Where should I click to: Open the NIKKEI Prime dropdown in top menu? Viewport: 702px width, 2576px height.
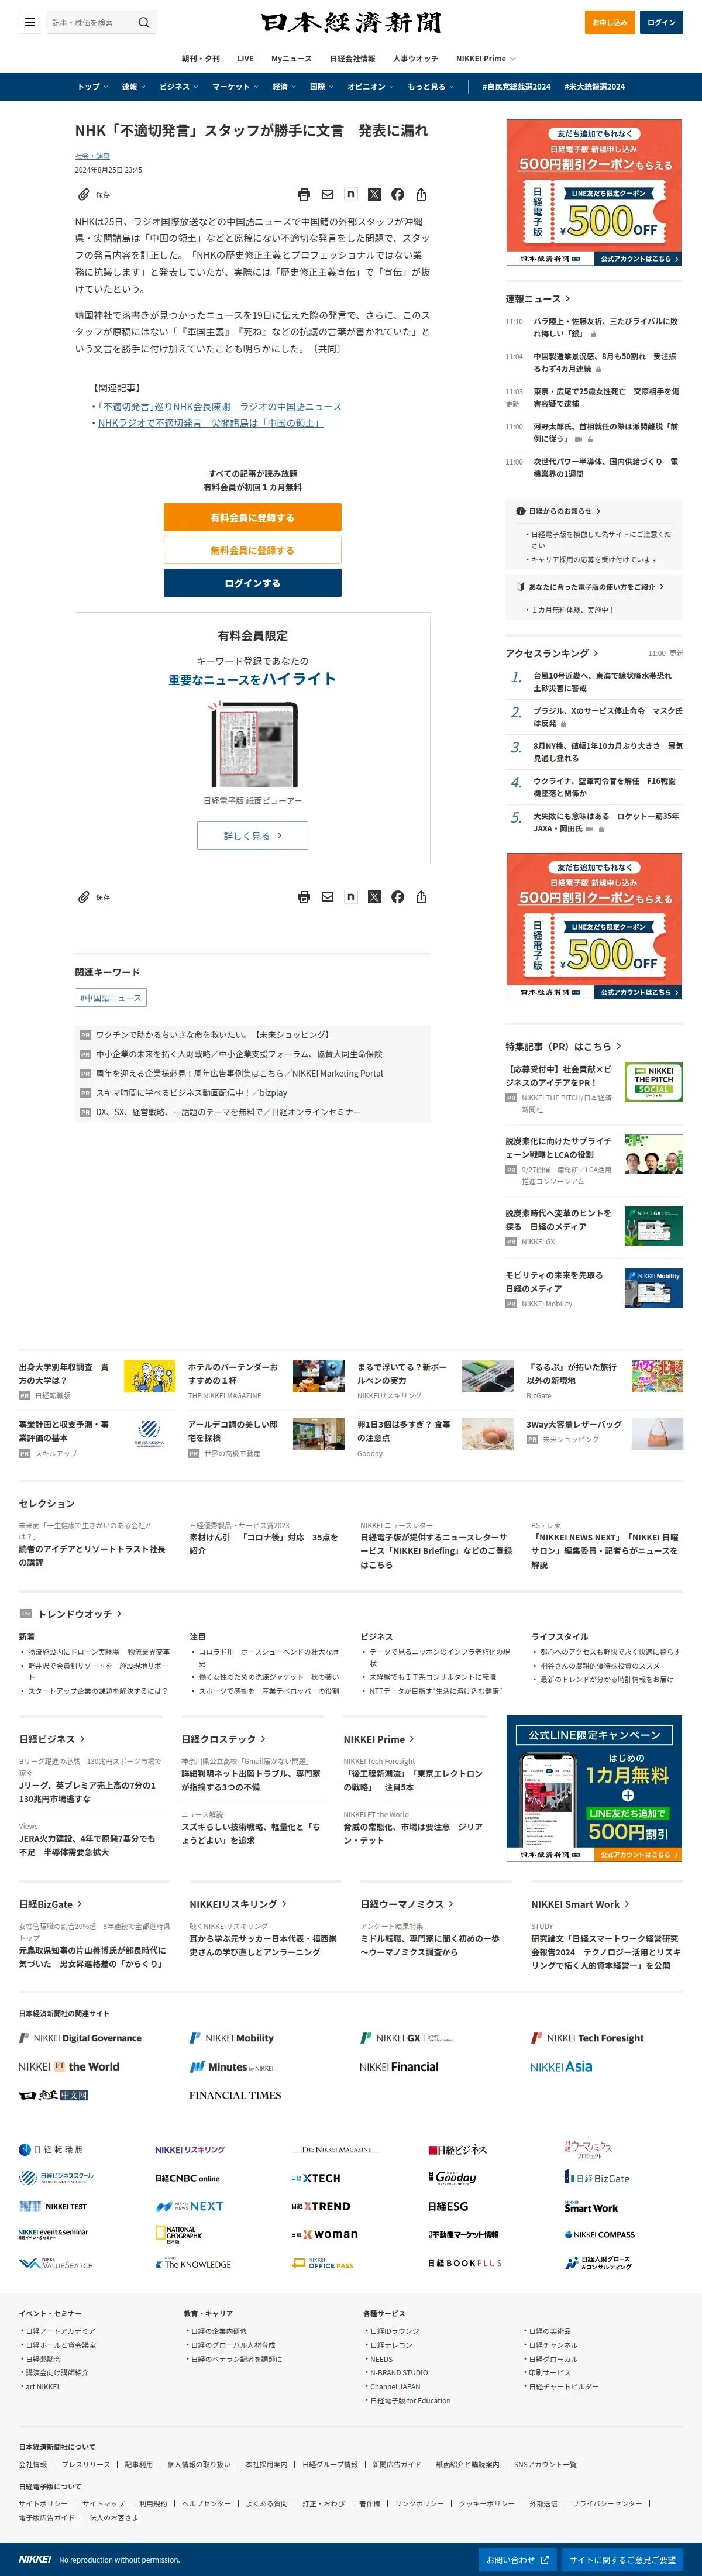pyautogui.click(x=486, y=58)
